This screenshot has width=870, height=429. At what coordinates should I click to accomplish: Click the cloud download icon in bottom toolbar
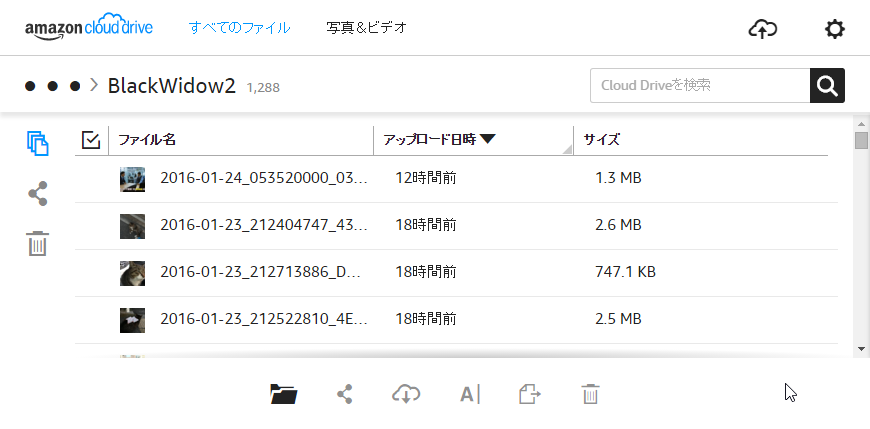pos(406,394)
